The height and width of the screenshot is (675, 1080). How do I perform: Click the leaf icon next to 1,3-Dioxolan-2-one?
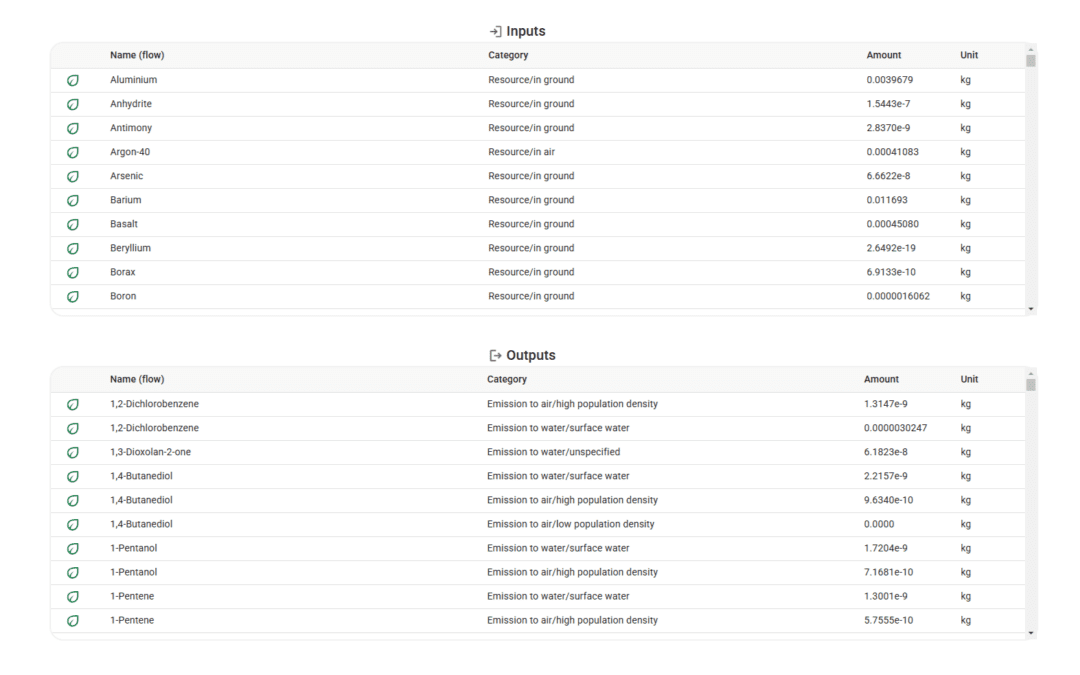click(73, 452)
